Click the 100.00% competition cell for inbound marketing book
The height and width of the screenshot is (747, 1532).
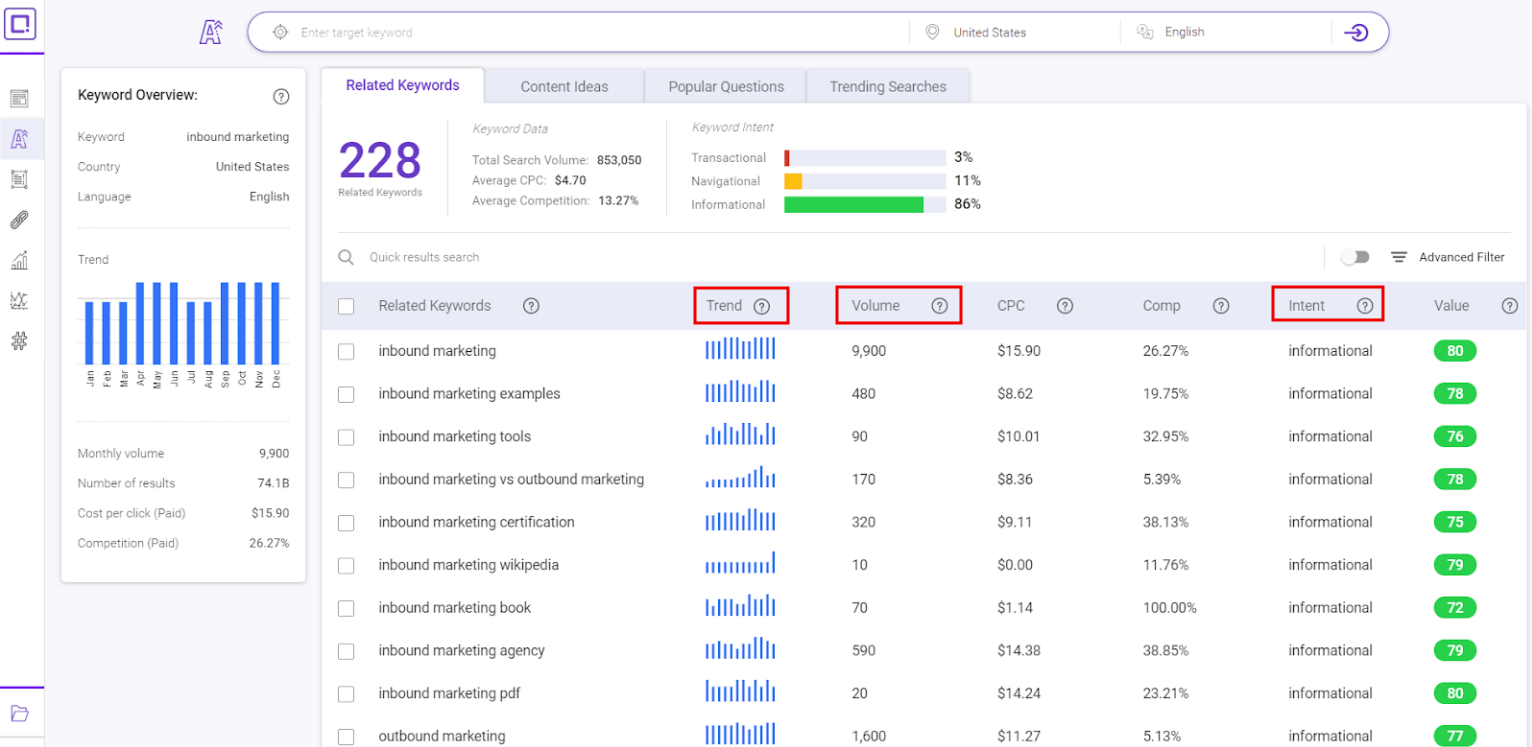[1170, 608]
